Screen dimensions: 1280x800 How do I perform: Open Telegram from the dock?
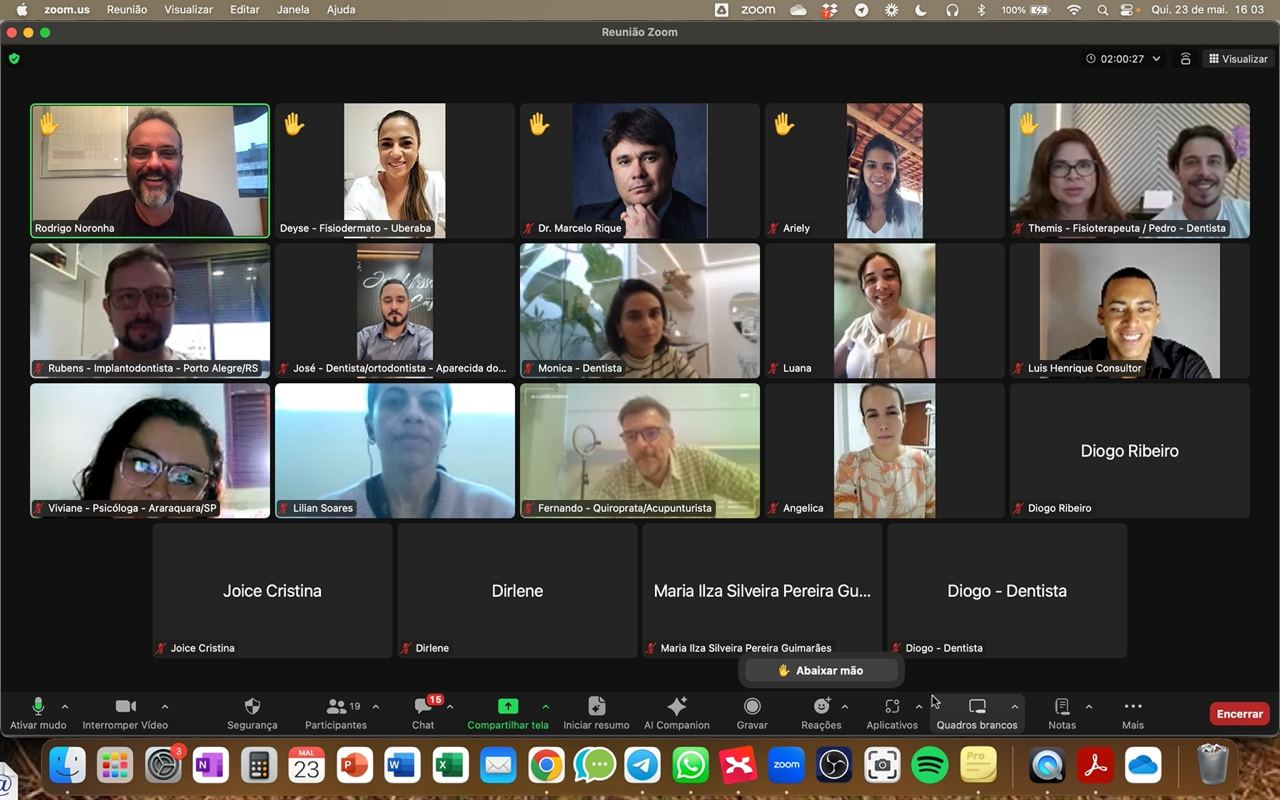pyautogui.click(x=643, y=766)
